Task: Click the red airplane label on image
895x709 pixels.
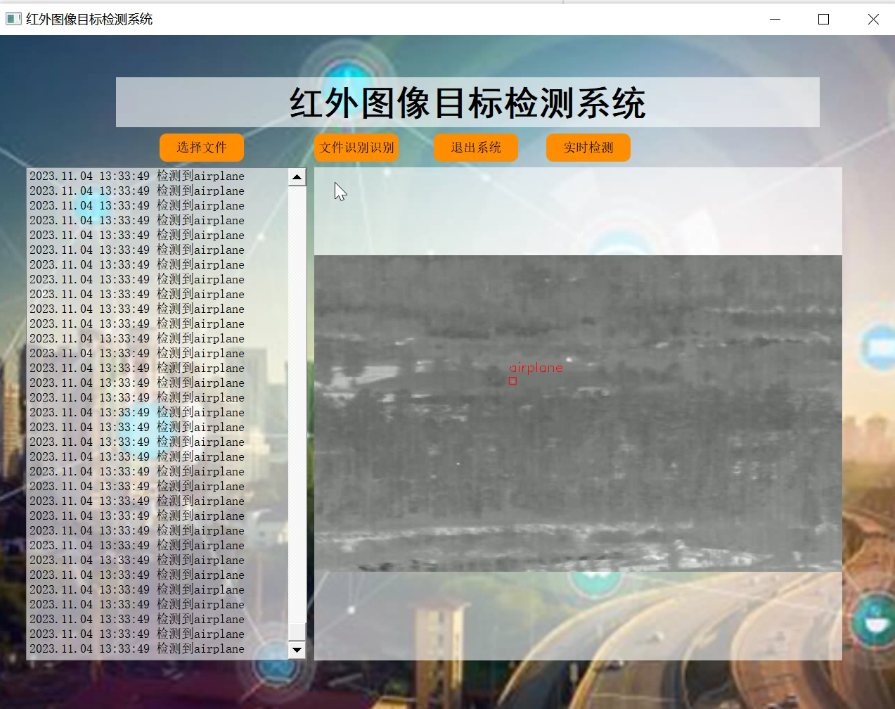Action: (536, 368)
